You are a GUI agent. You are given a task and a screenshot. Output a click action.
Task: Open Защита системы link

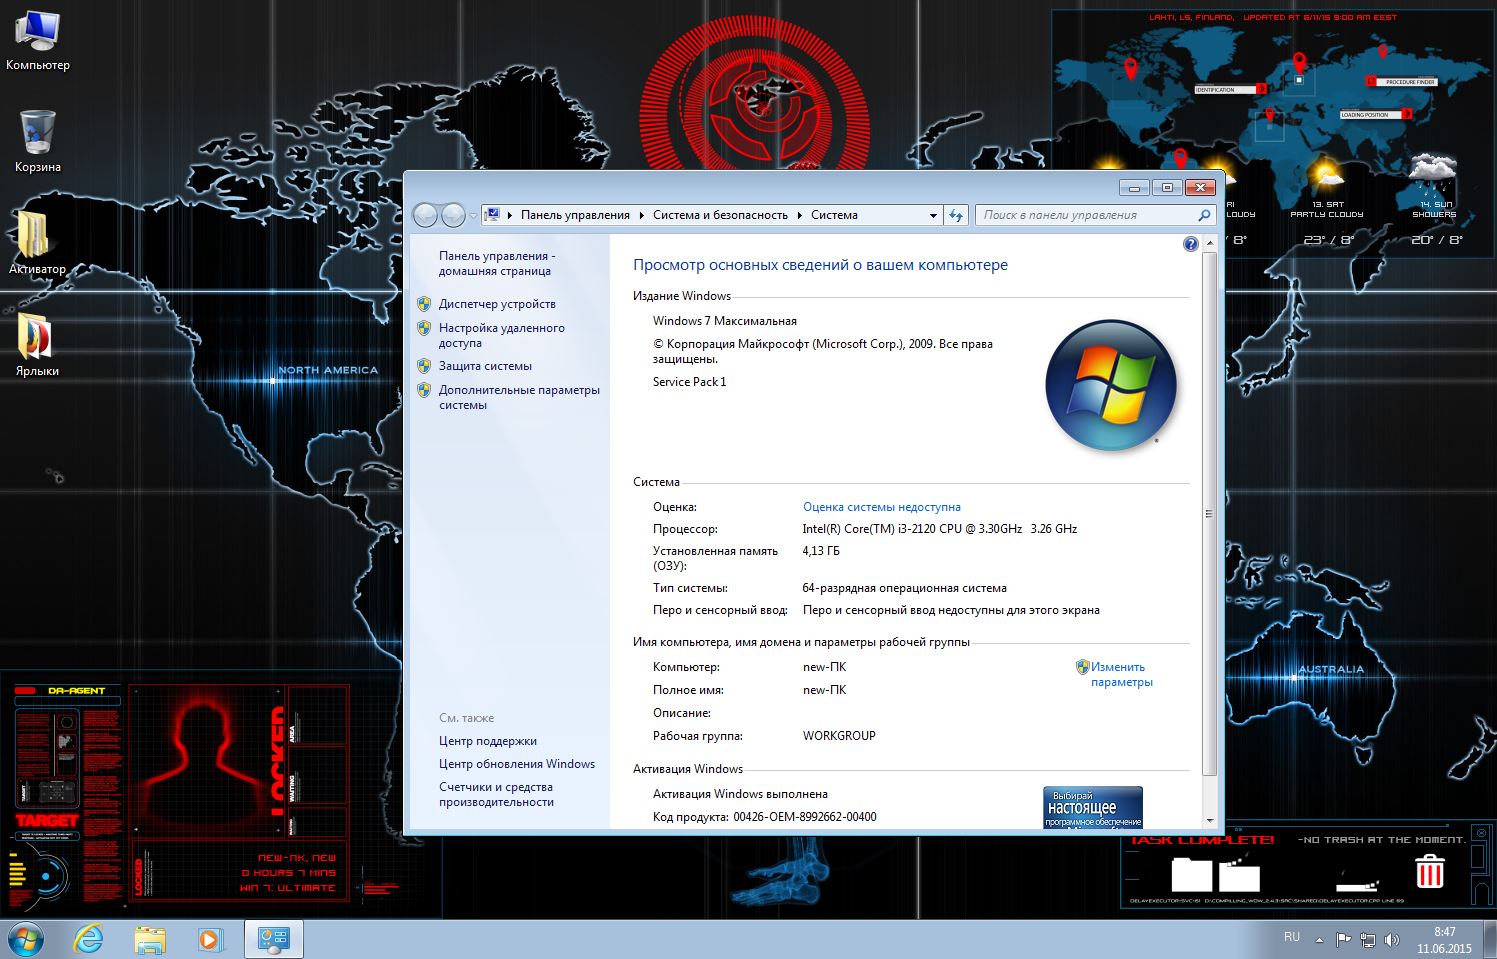[485, 366]
